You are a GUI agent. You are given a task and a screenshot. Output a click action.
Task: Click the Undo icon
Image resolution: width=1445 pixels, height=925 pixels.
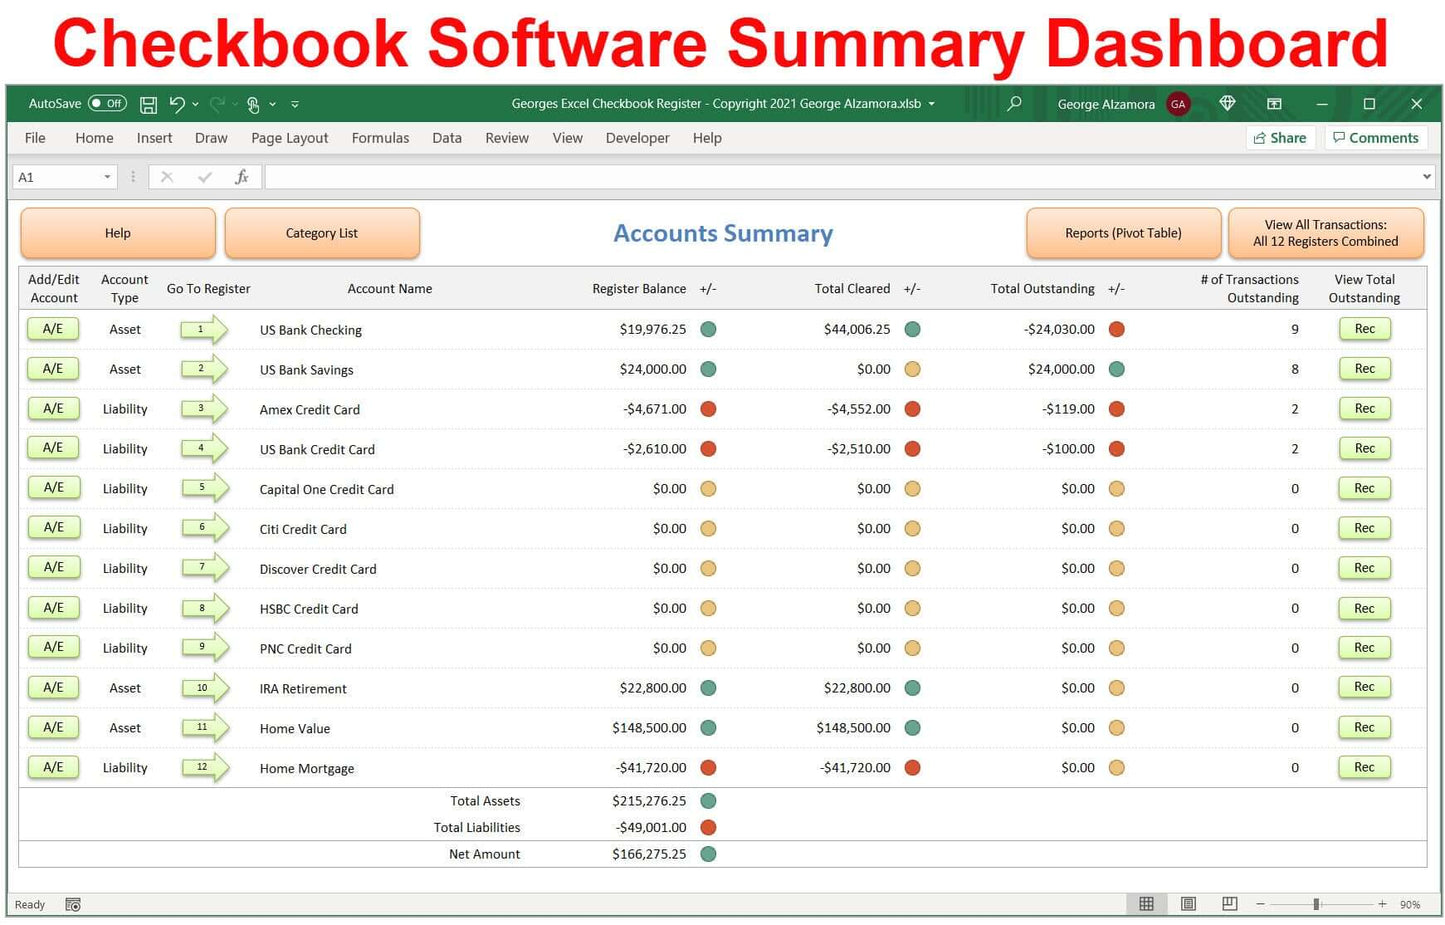click(x=175, y=104)
